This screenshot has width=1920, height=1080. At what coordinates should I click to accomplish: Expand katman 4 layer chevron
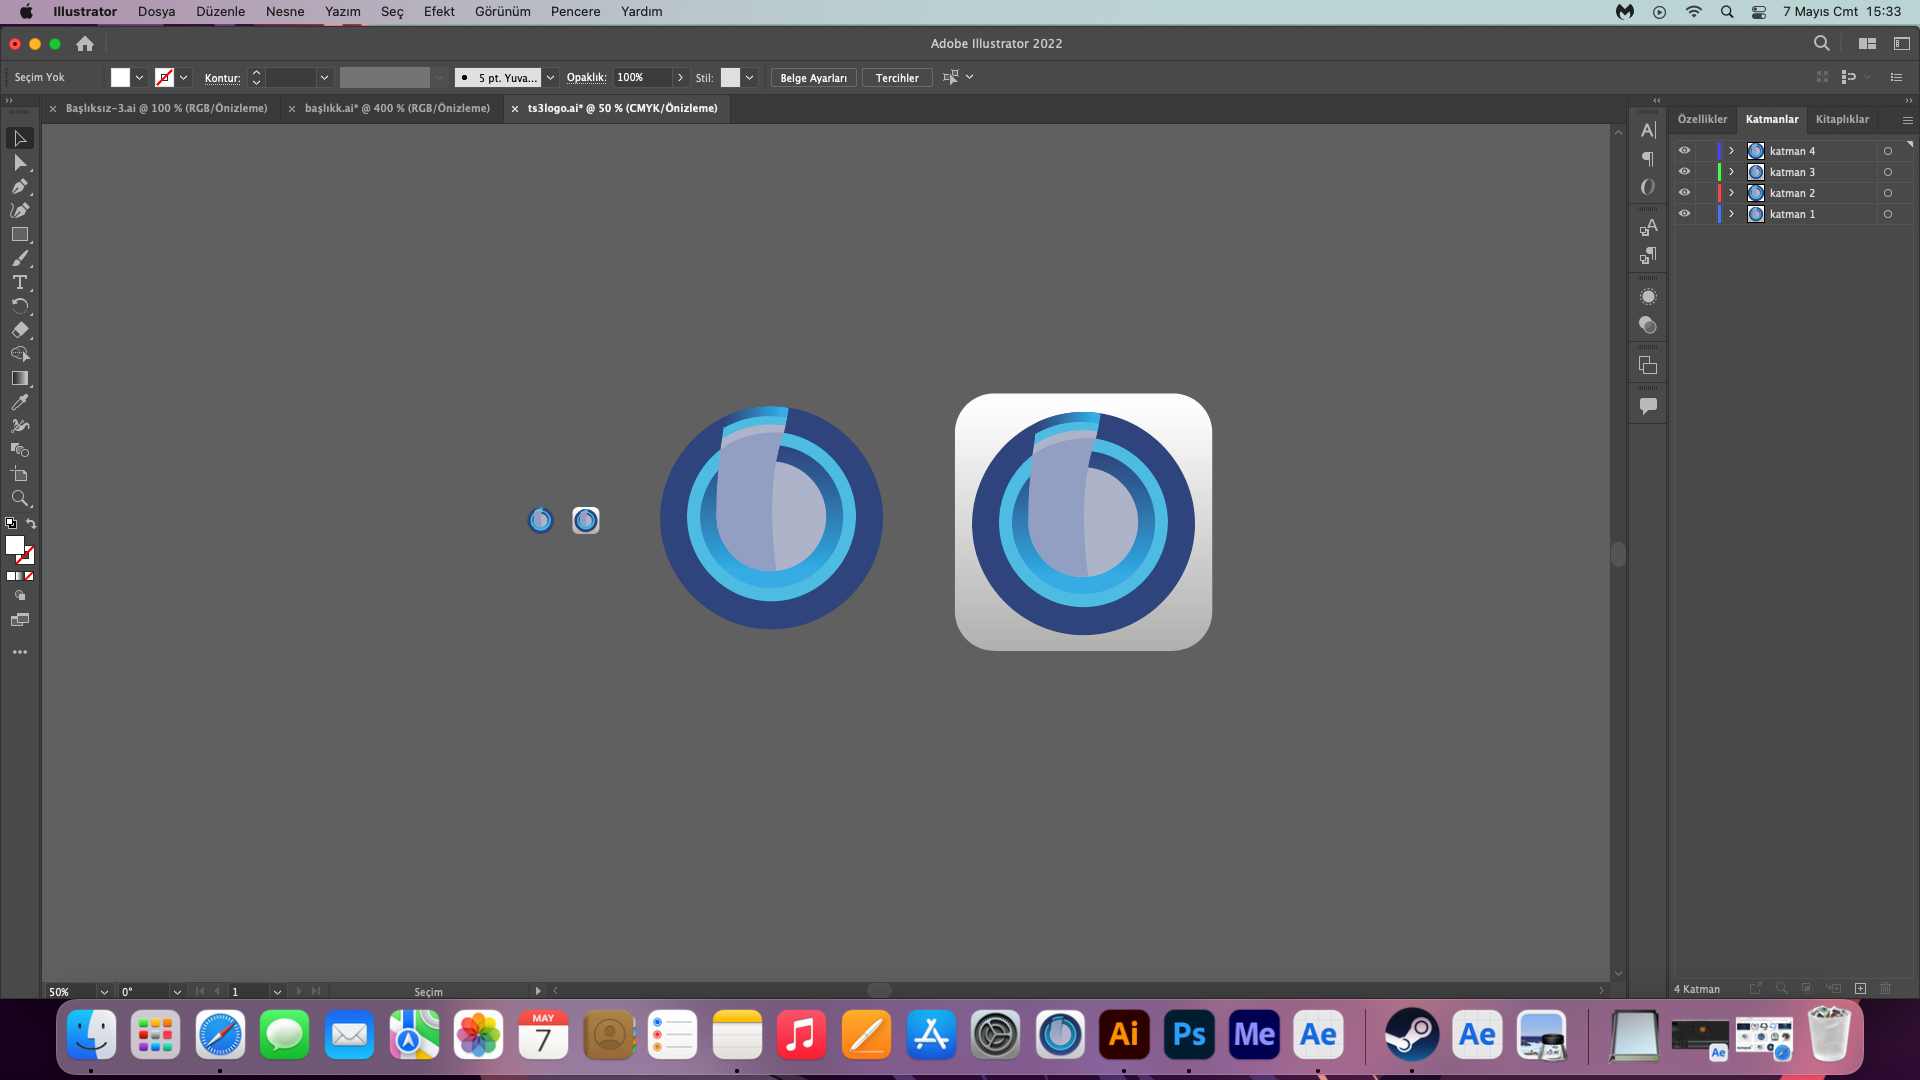click(1731, 151)
